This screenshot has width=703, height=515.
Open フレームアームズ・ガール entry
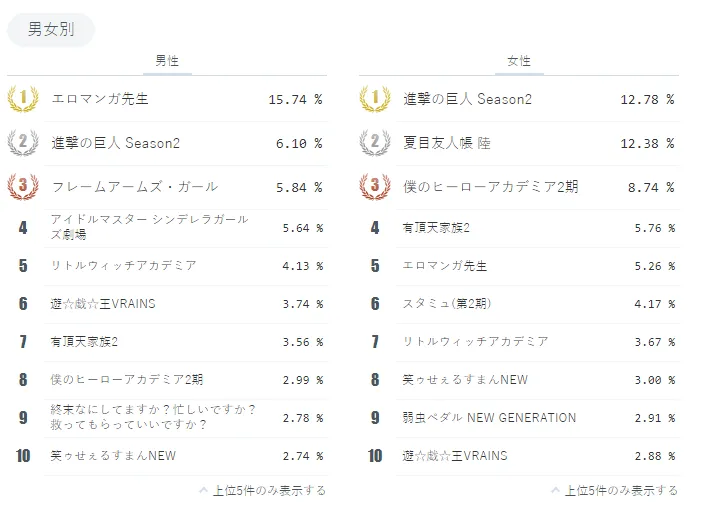pyautogui.click(x=135, y=186)
